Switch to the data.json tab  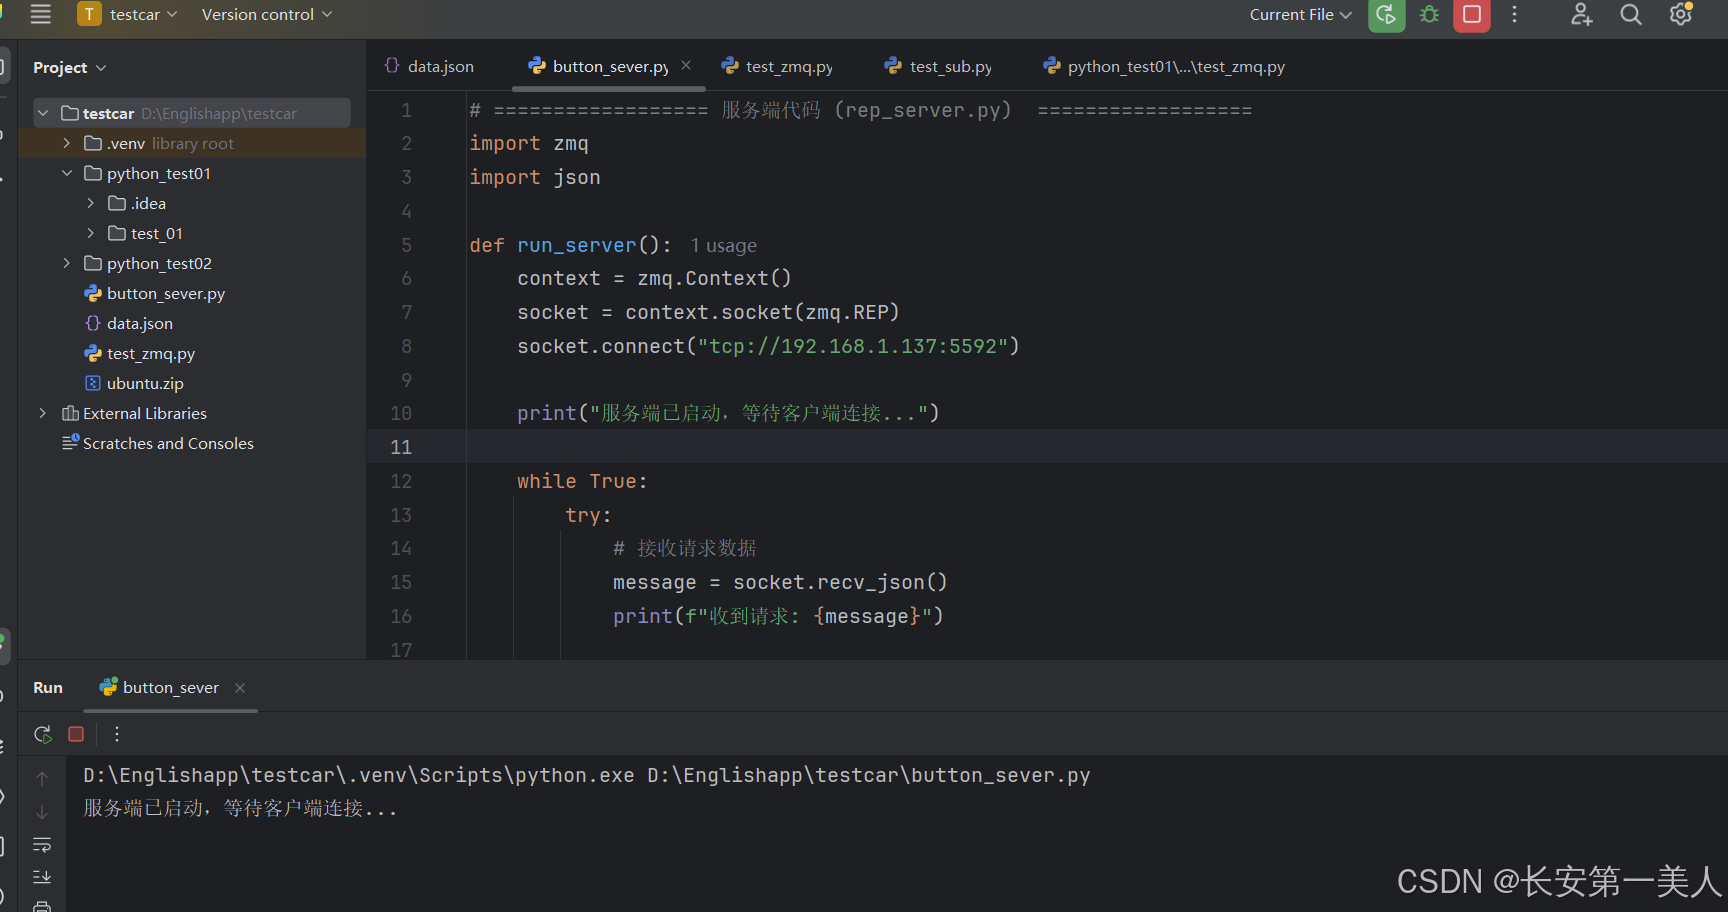click(439, 66)
